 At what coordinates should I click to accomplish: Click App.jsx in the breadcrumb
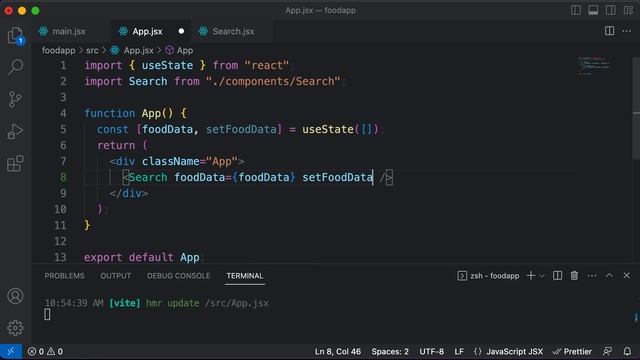coord(139,51)
